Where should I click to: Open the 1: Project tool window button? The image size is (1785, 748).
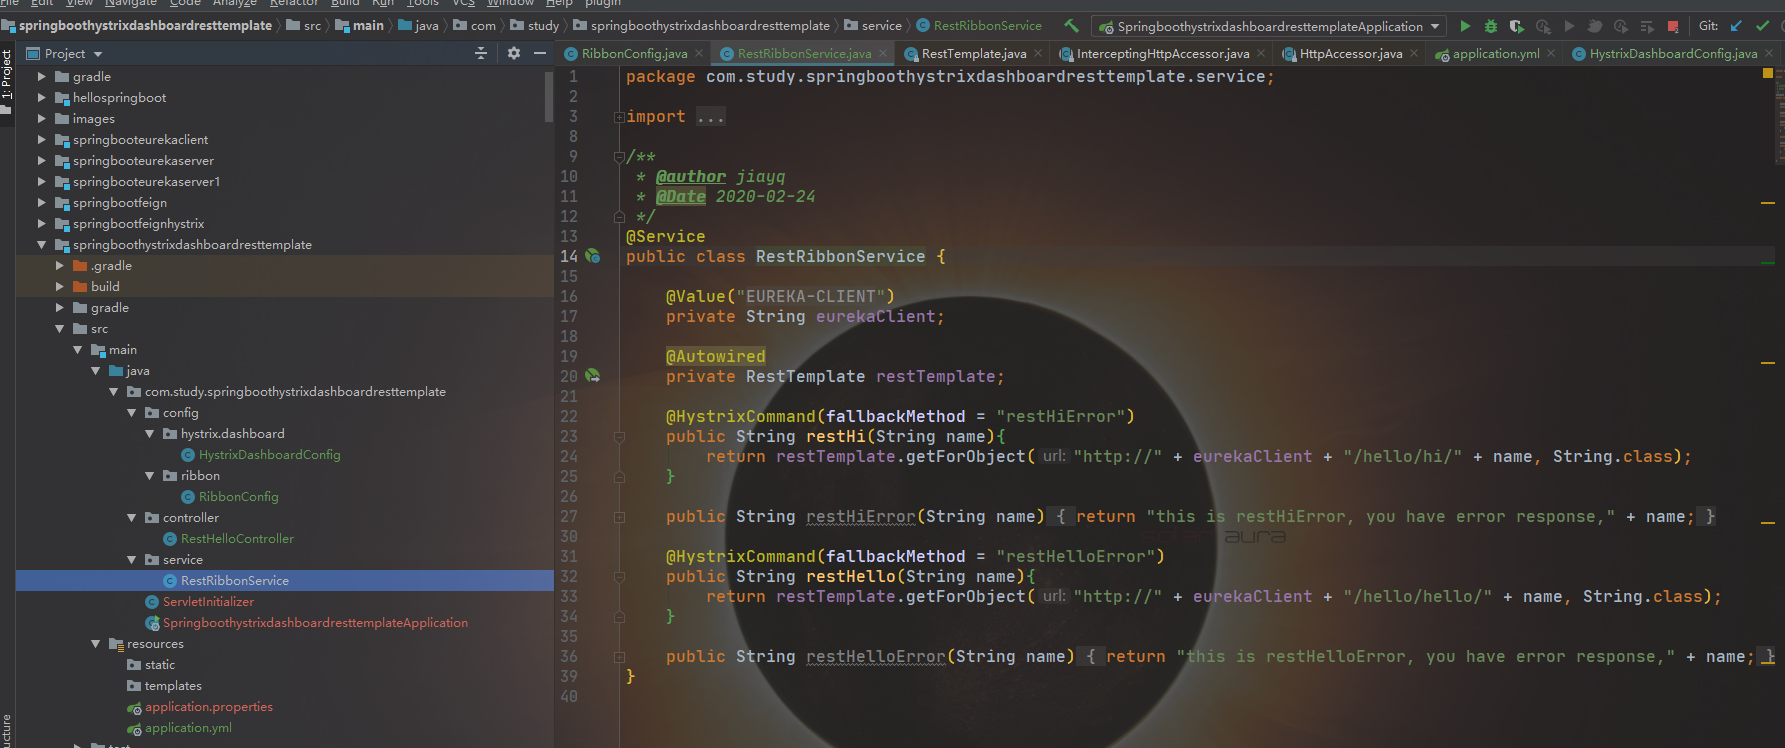6,82
